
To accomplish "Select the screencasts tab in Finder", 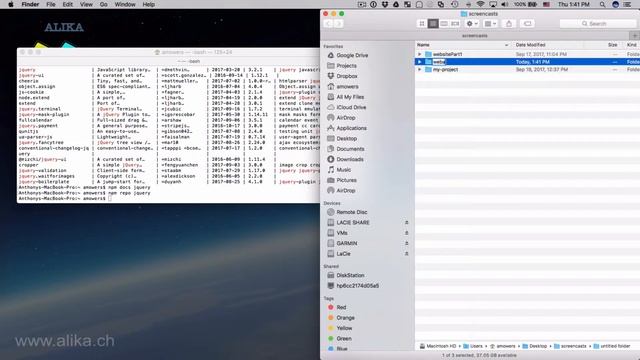I will [x=475, y=36].
